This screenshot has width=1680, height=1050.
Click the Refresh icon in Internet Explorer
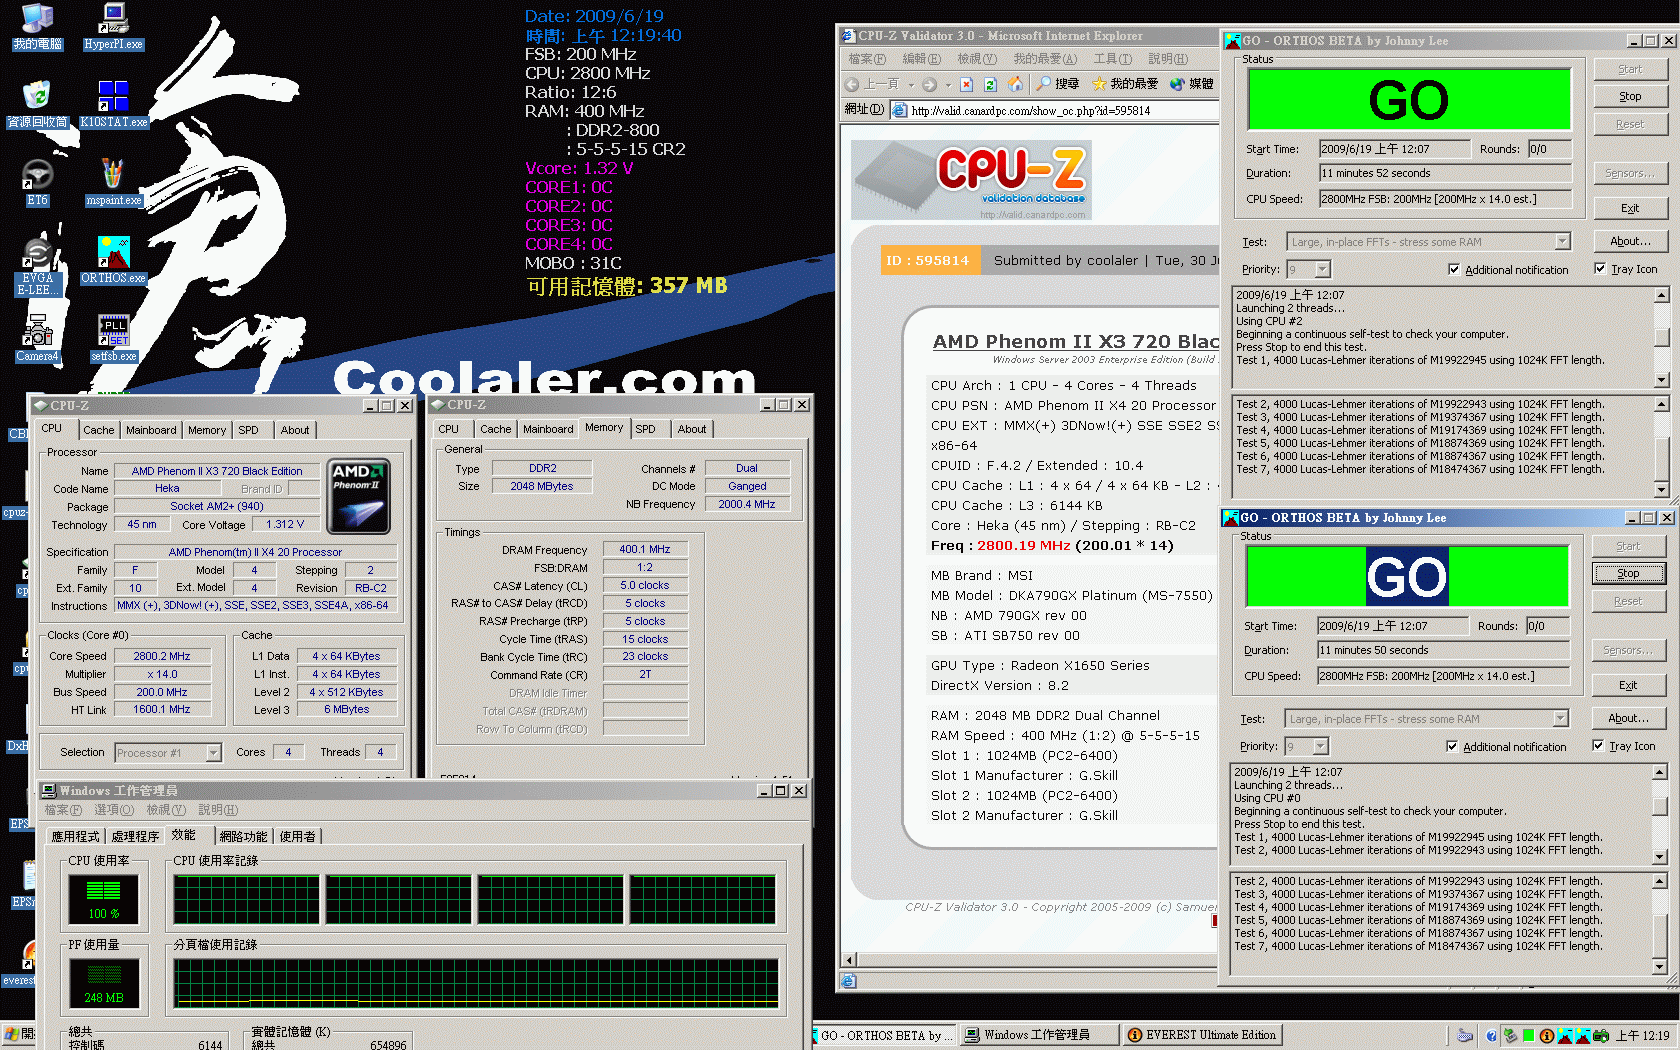click(990, 84)
